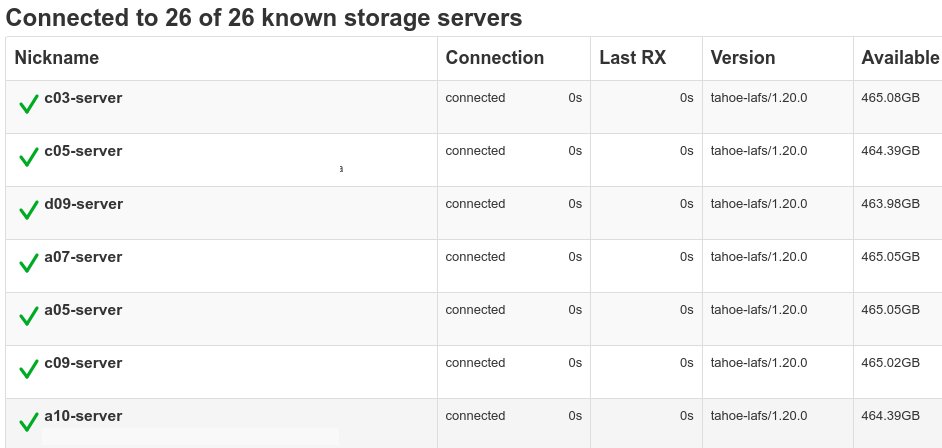The image size is (942, 448).
Task: Click the d09-server nickname
Action: 84,204
